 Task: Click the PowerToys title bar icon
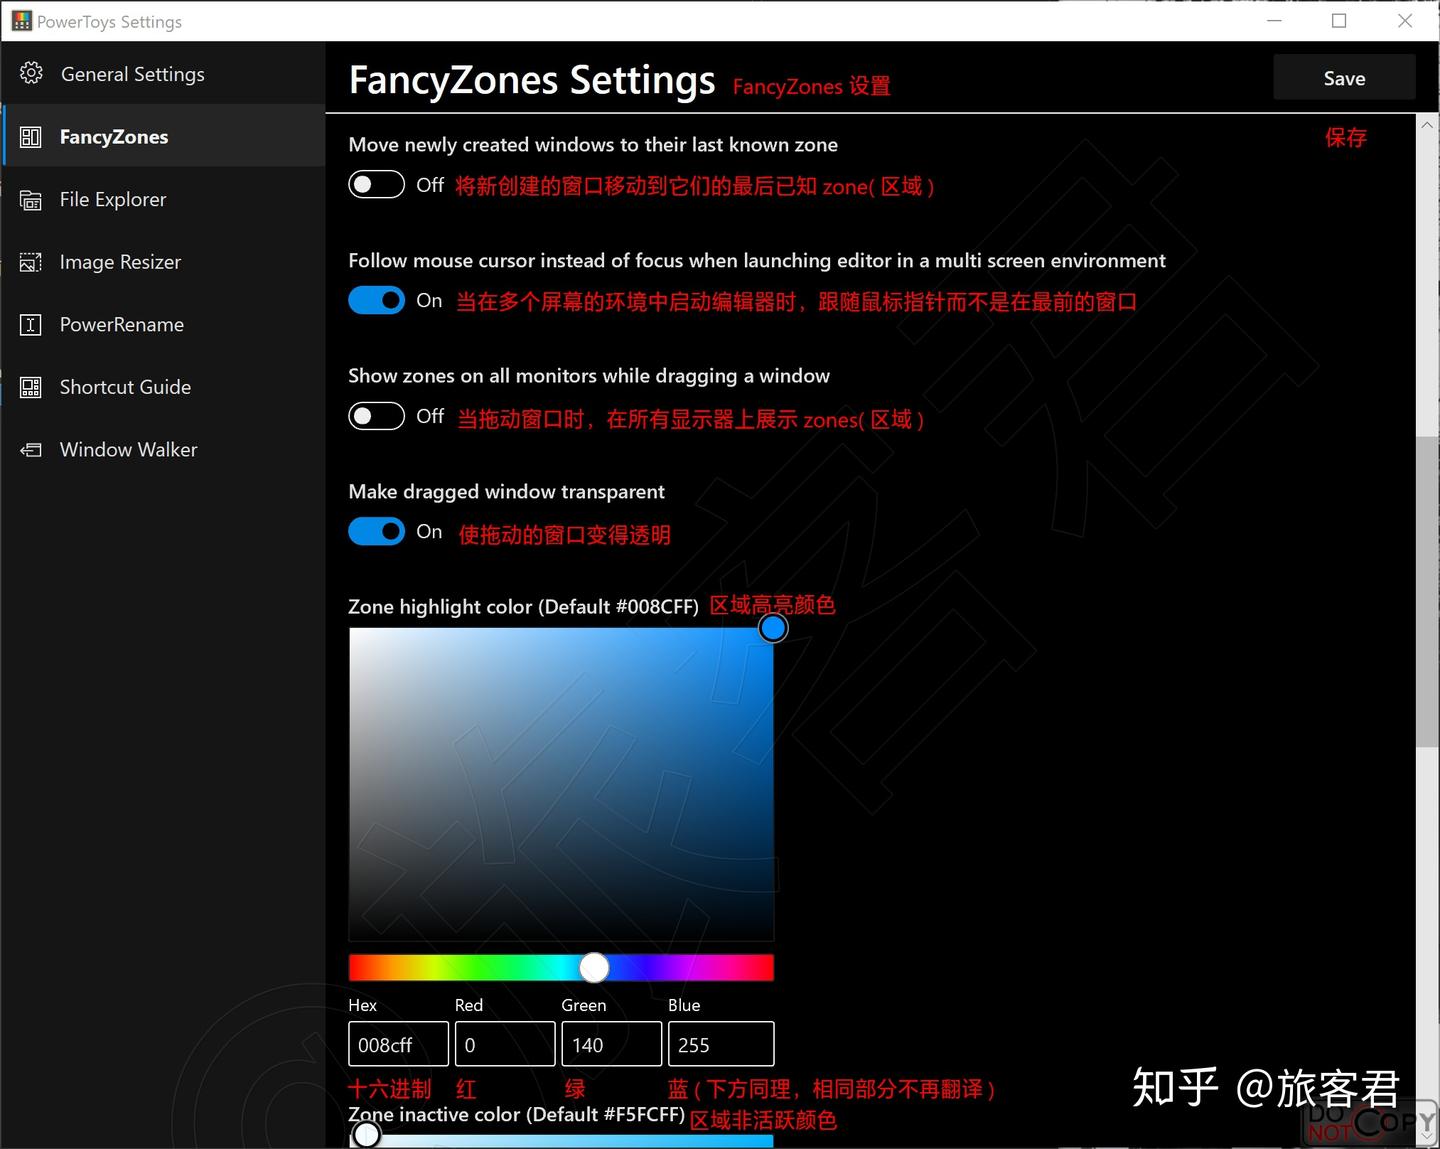(20, 20)
